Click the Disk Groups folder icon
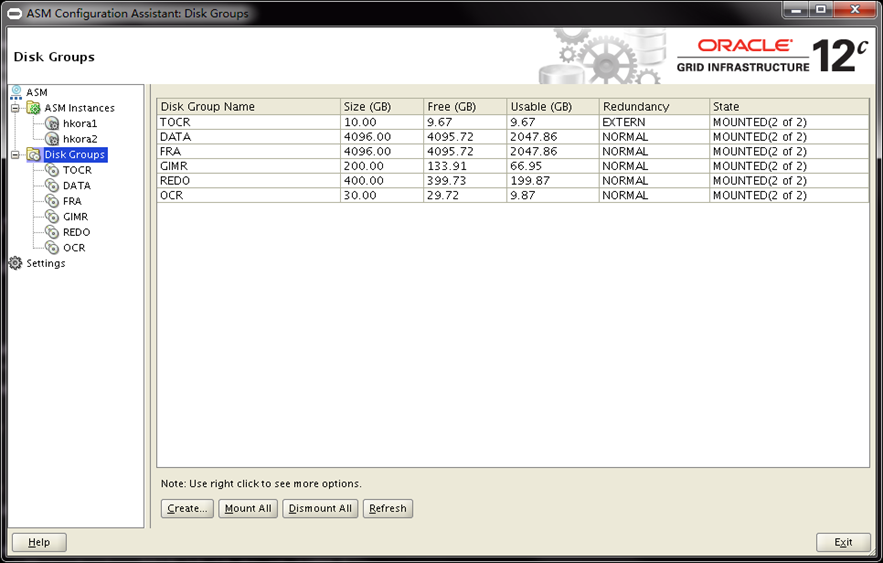 point(33,155)
